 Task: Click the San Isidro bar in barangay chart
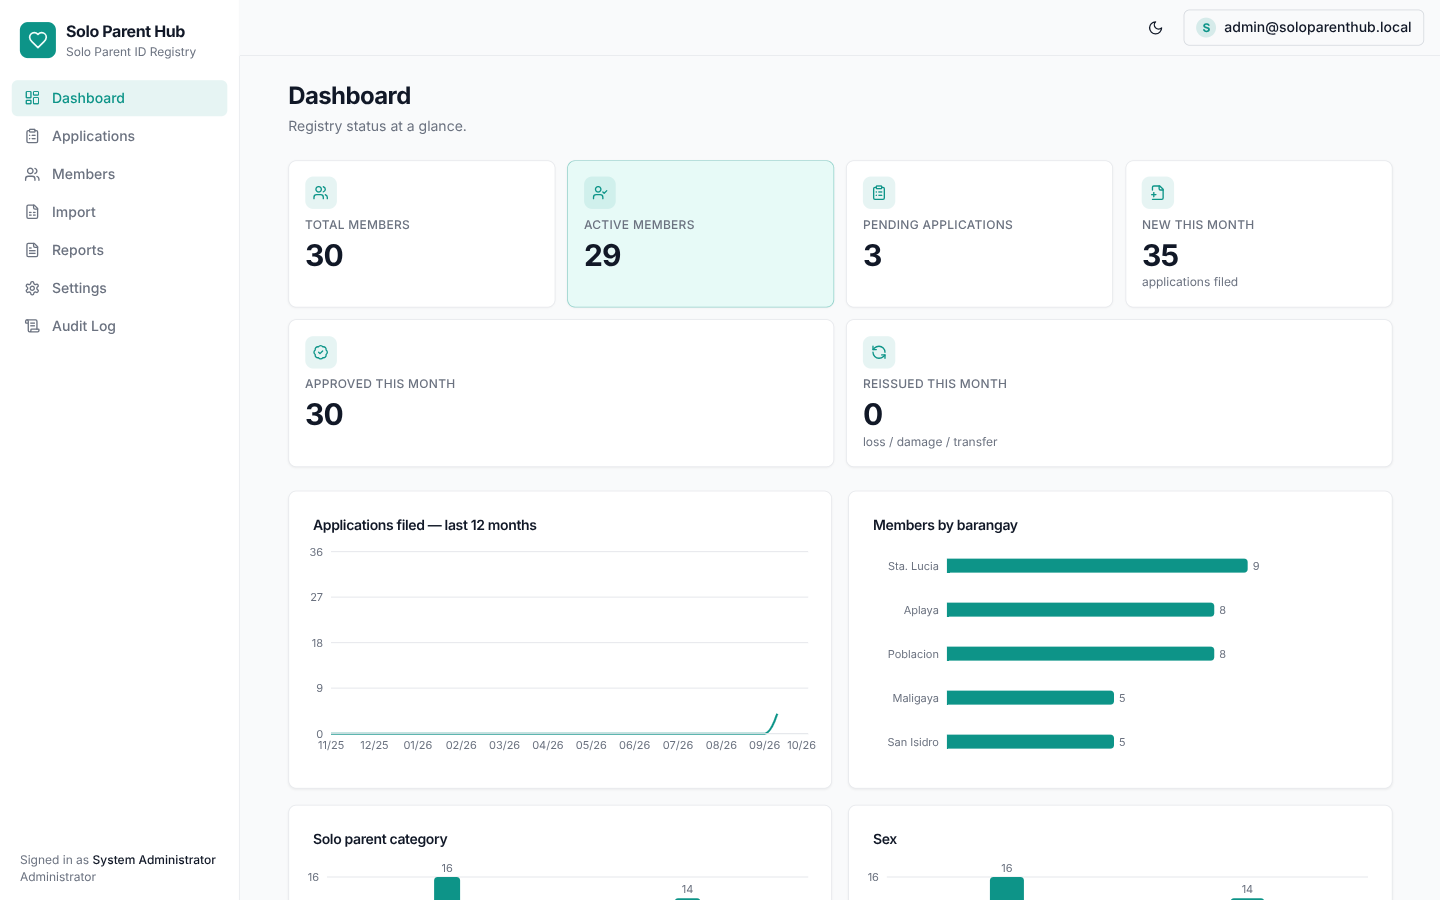(x=1030, y=742)
